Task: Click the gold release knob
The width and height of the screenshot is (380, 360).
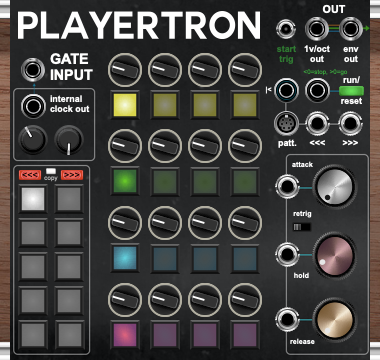Action: coord(334,320)
